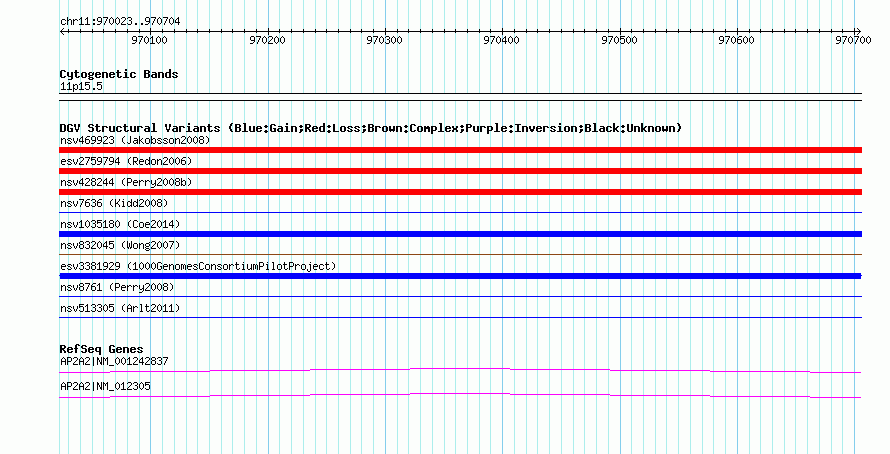Open variant nsv469923 (Jakobsson2008) label

(x=135, y=140)
